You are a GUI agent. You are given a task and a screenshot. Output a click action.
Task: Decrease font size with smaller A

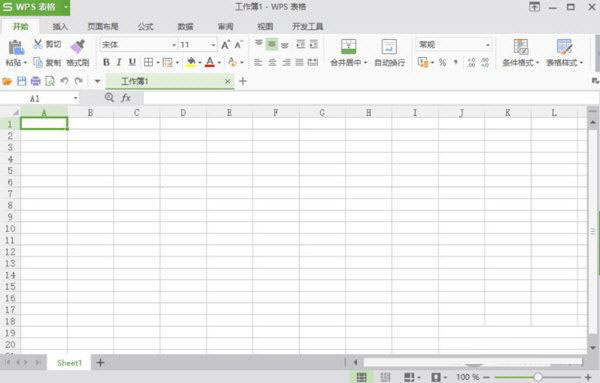click(239, 45)
